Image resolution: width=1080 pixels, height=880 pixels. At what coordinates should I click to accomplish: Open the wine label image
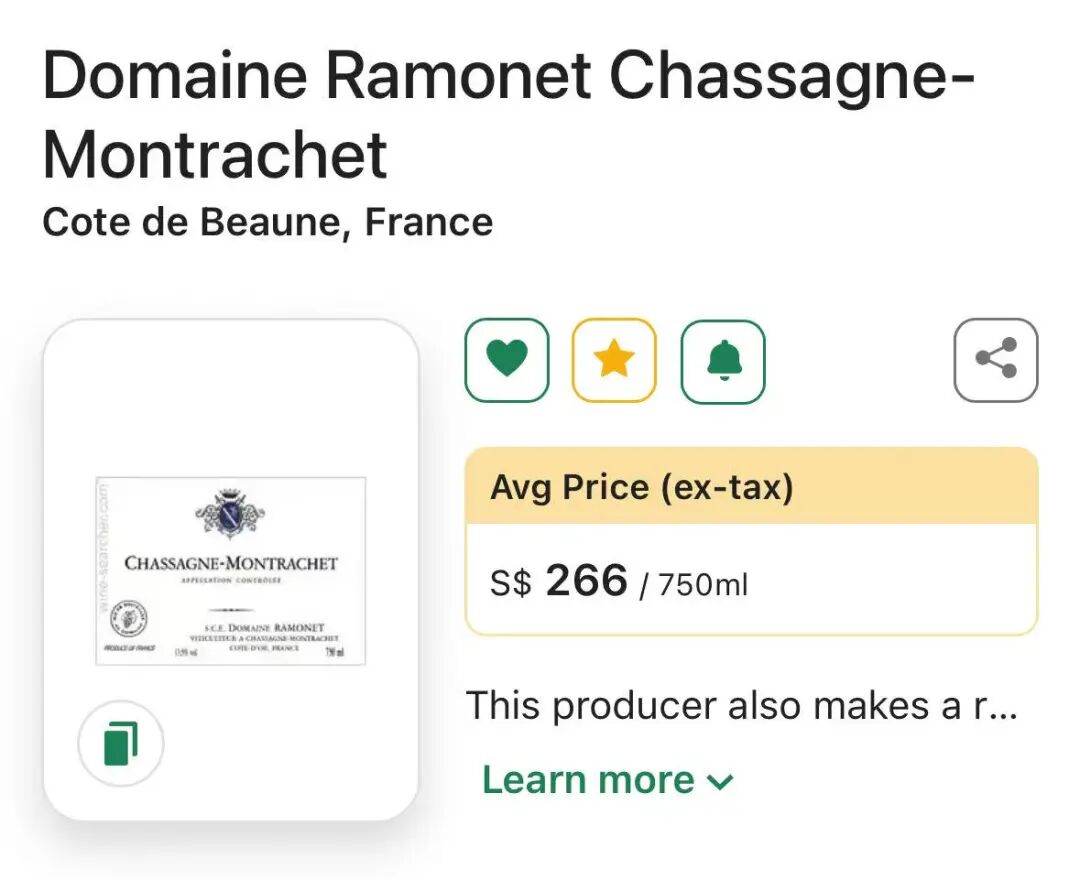coord(231,571)
